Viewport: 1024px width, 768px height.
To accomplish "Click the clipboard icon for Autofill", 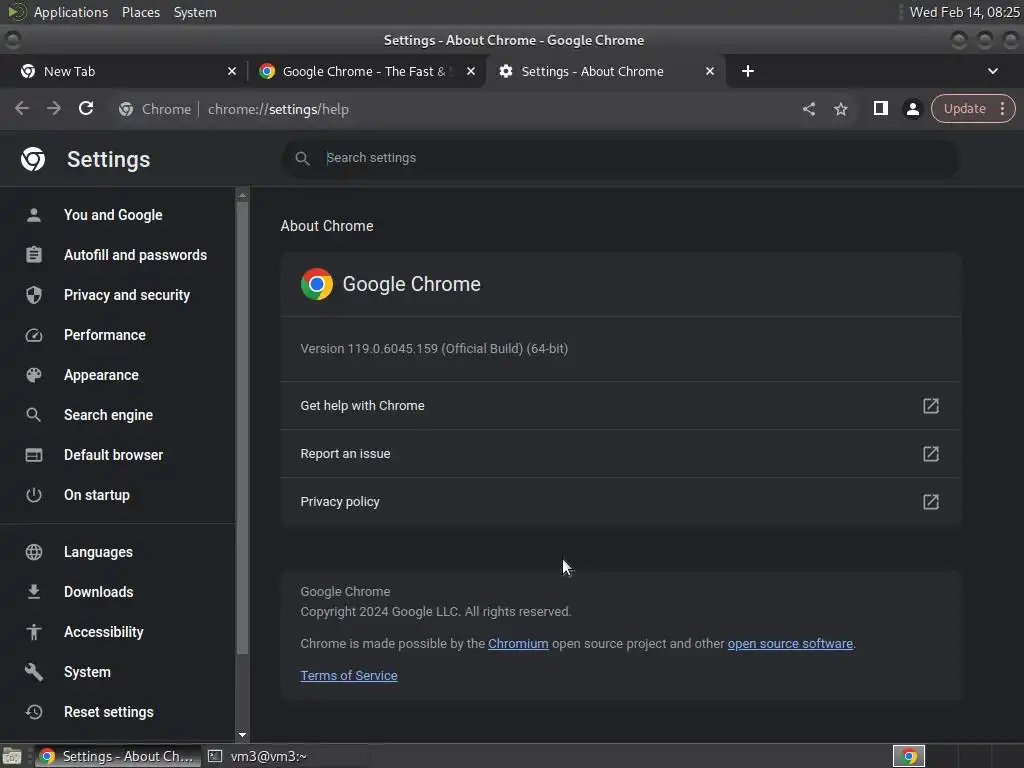I will (x=34, y=255).
